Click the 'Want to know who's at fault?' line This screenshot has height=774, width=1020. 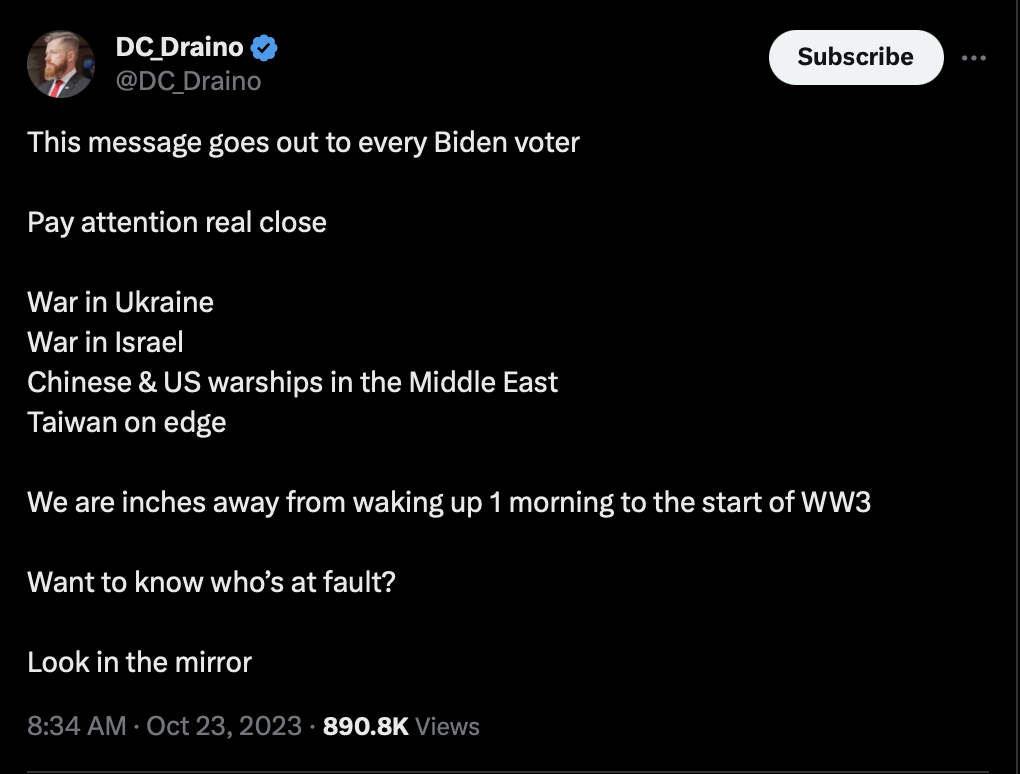pyautogui.click(x=211, y=582)
